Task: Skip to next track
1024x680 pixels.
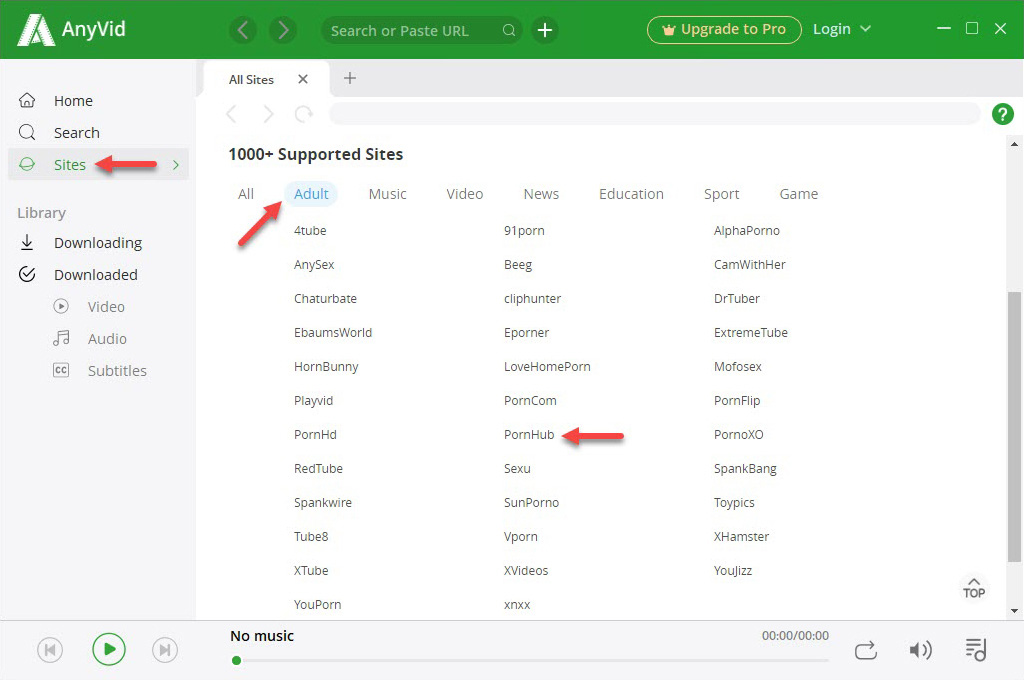Action: click(x=165, y=650)
